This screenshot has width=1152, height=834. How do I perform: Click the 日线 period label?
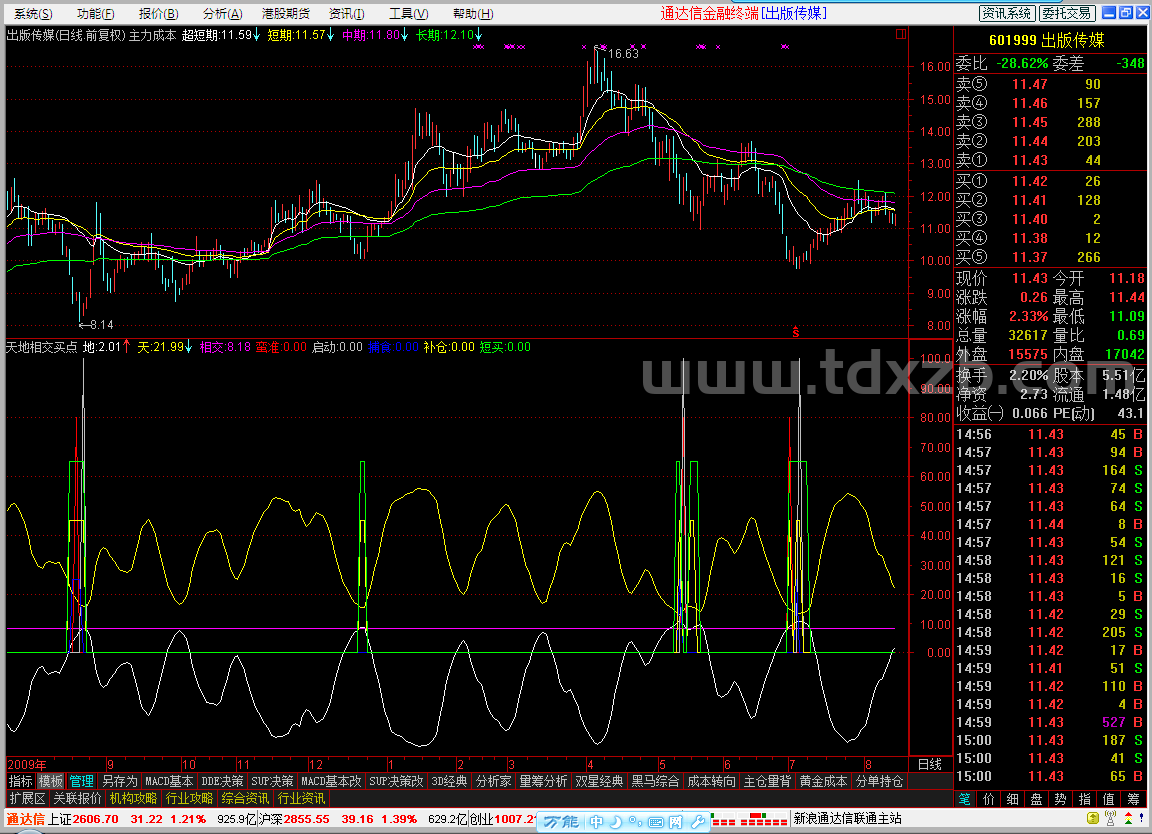click(x=929, y=764)
